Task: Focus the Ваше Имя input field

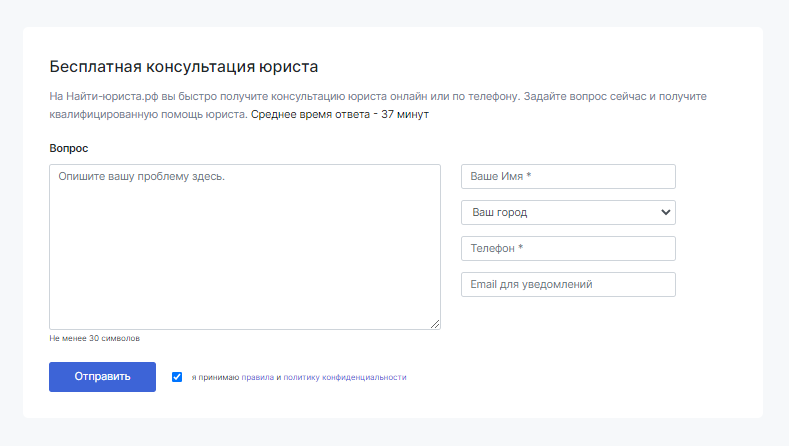Action: [x=568, y=177]
